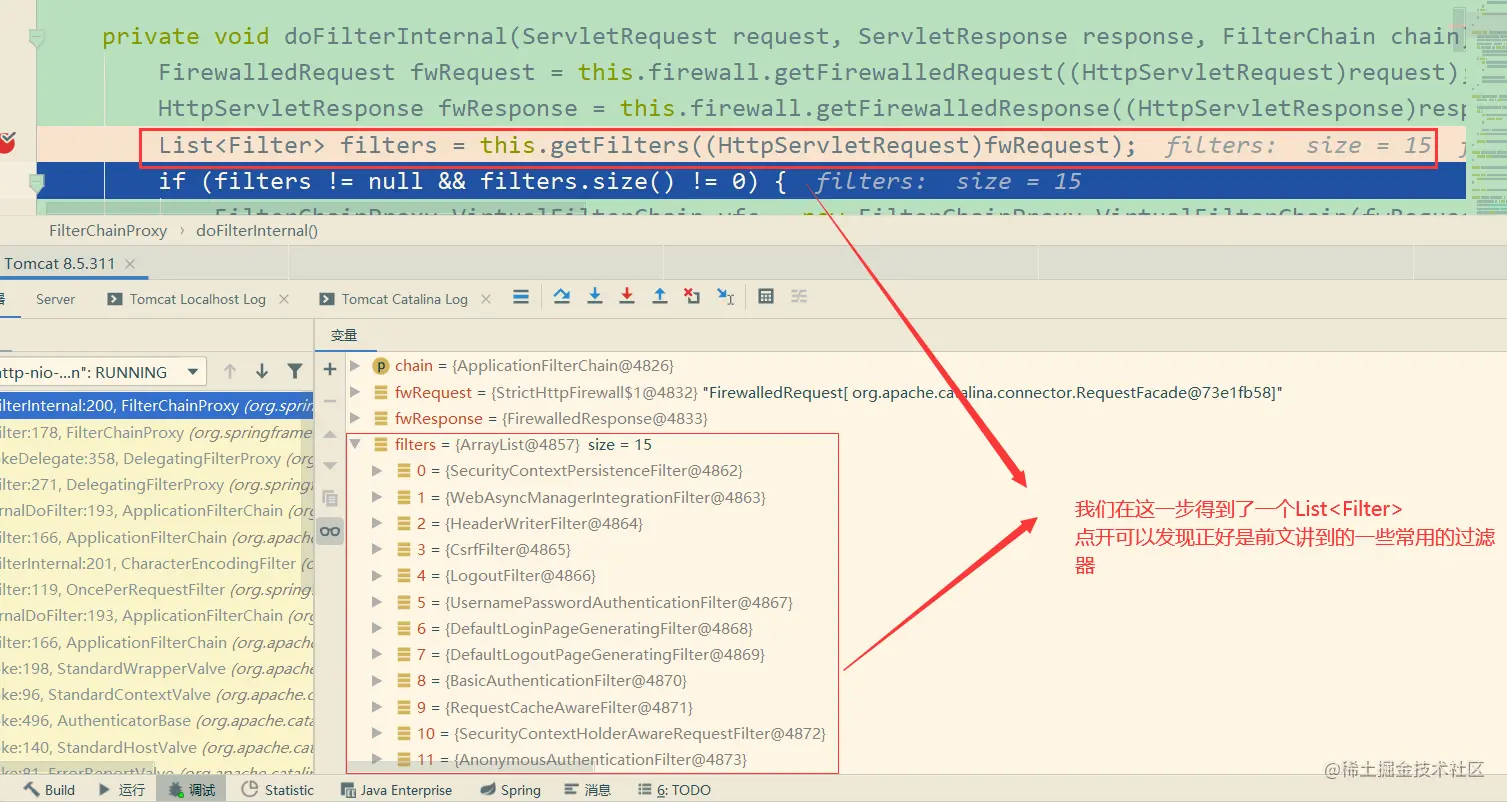Screen dimensions: 1507x802
Task: Click FilterChainProxy in the breadcrumb bar
Action: coord(108,231)
